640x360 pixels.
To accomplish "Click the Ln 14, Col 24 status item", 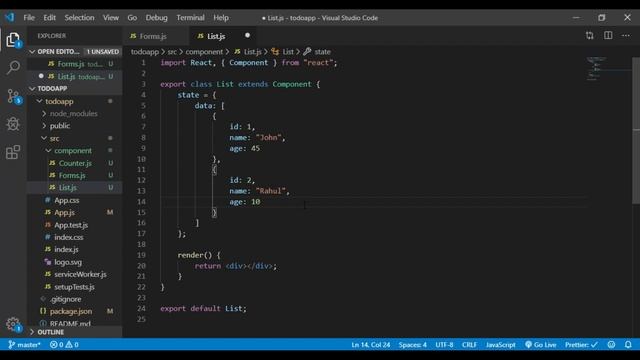I will pos(371,344).
